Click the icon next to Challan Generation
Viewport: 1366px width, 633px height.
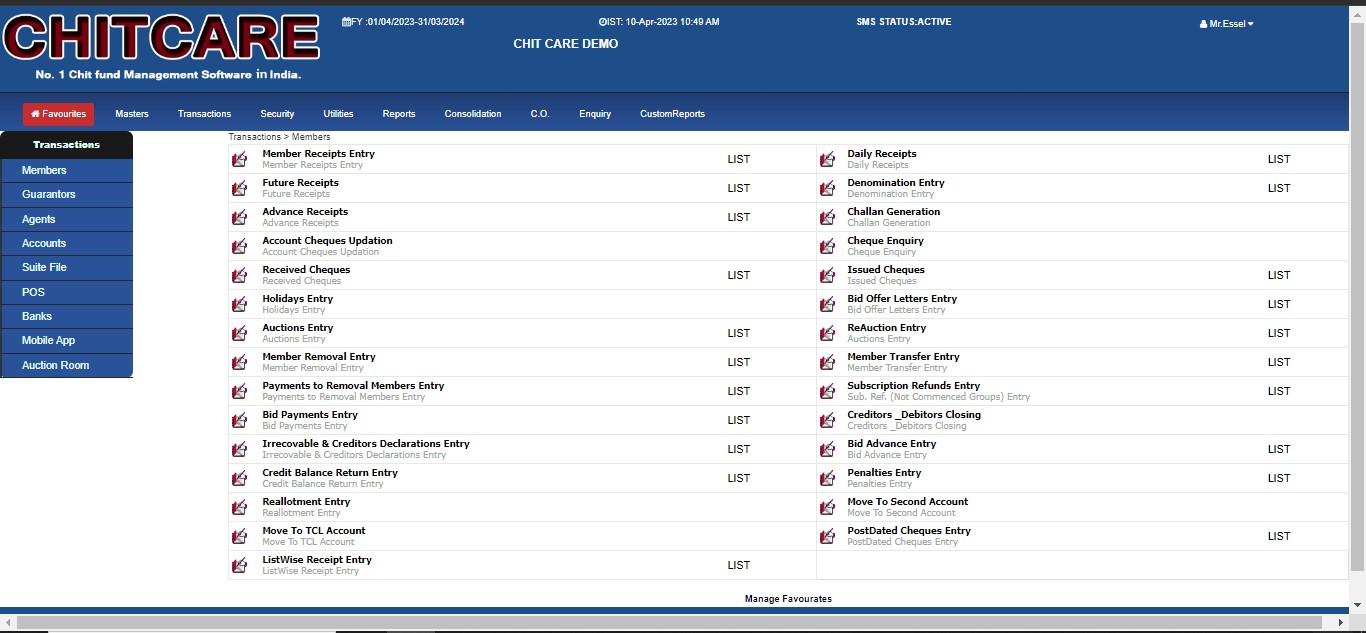pos(827,217)
